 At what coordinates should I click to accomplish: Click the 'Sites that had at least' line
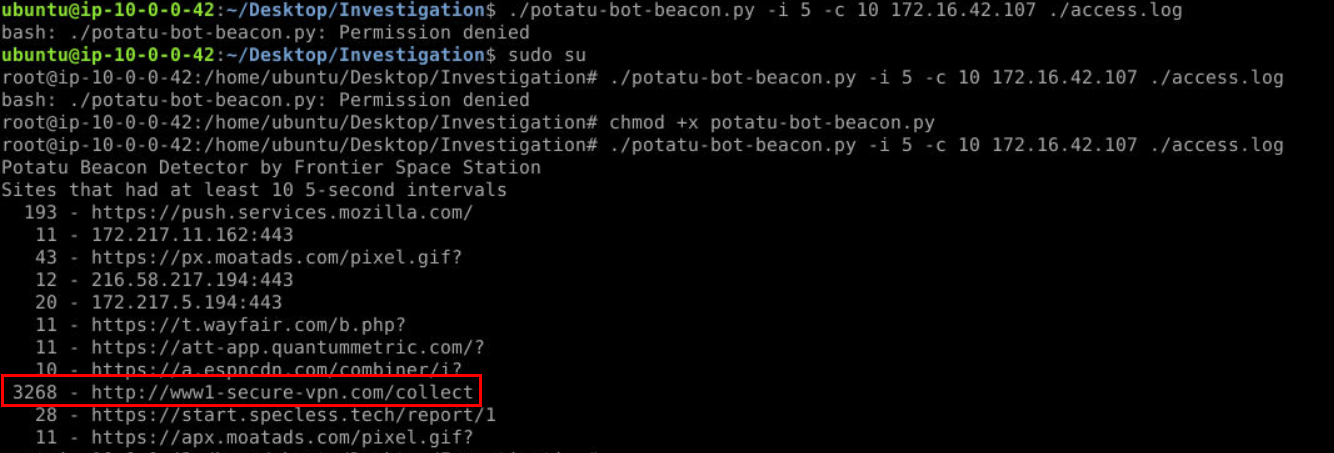(x=254, y=189)
